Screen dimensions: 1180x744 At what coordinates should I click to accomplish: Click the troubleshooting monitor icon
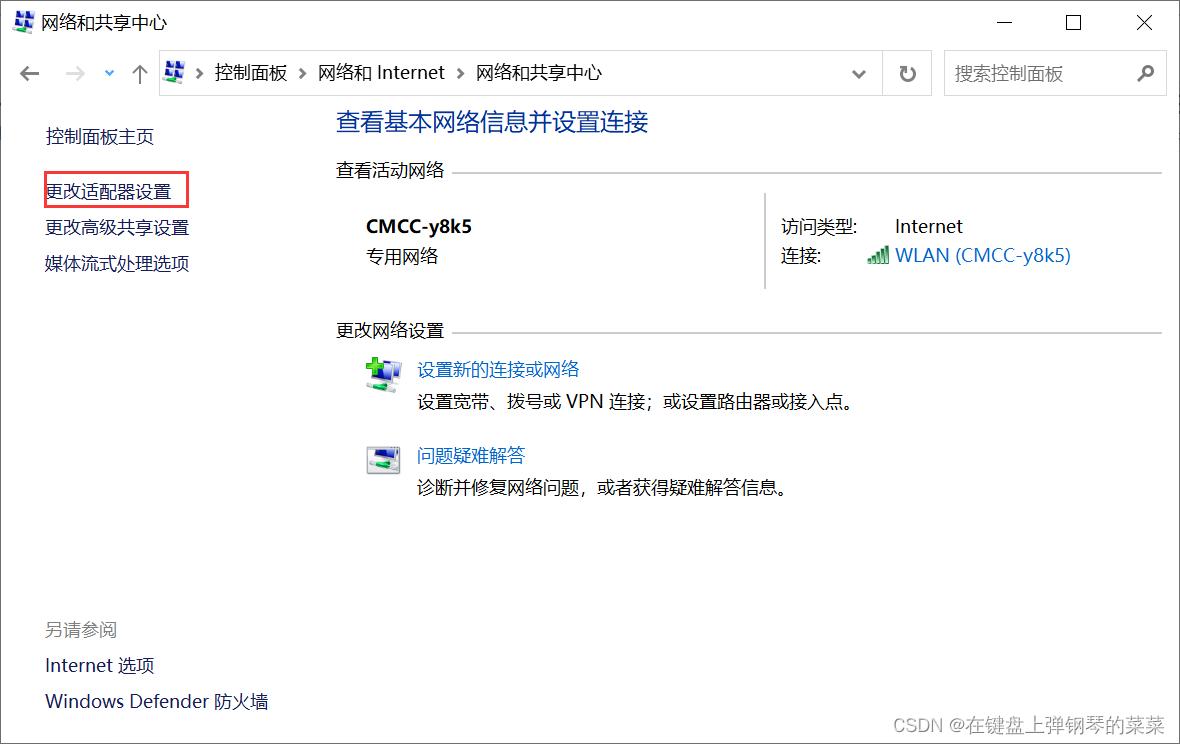(383, 459)
